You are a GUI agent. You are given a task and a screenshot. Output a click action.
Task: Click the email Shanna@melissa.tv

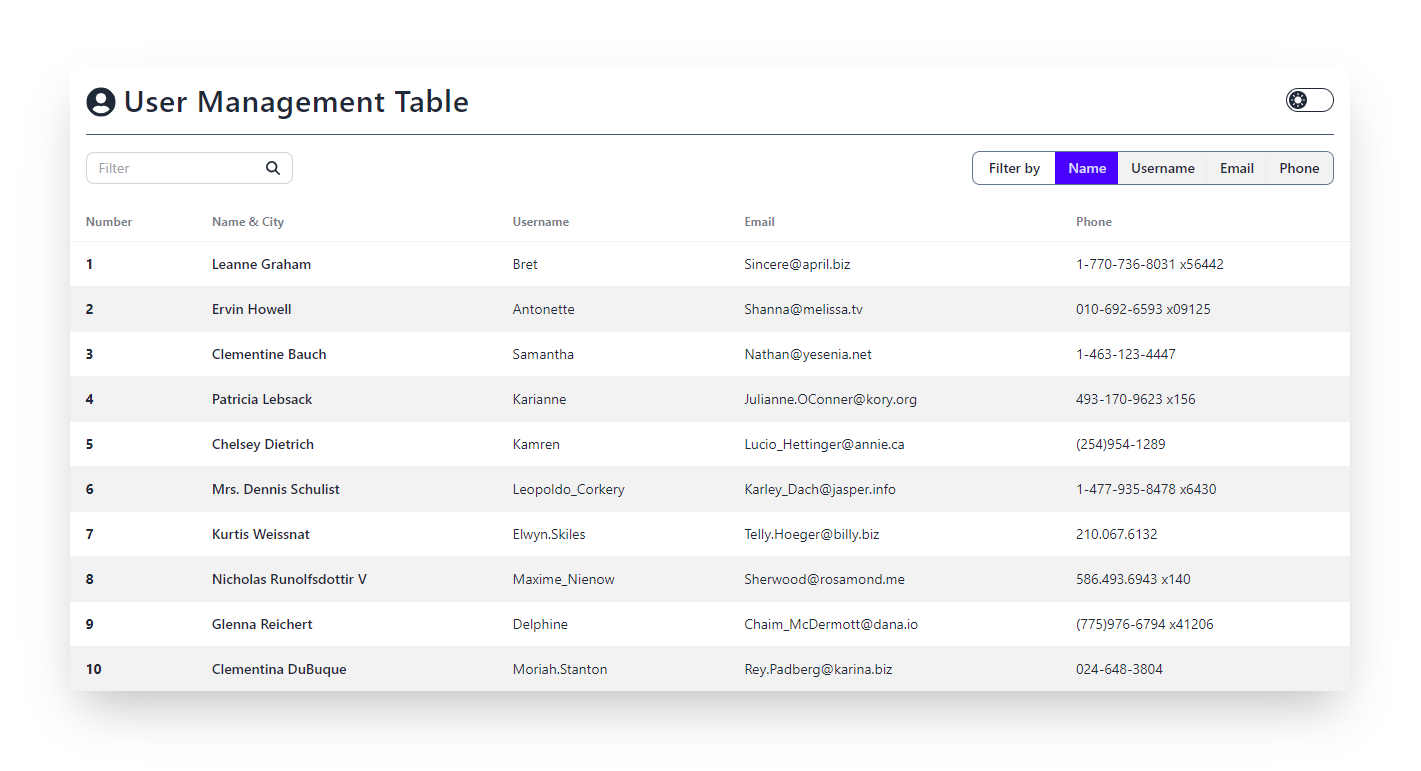click(803, 309)
